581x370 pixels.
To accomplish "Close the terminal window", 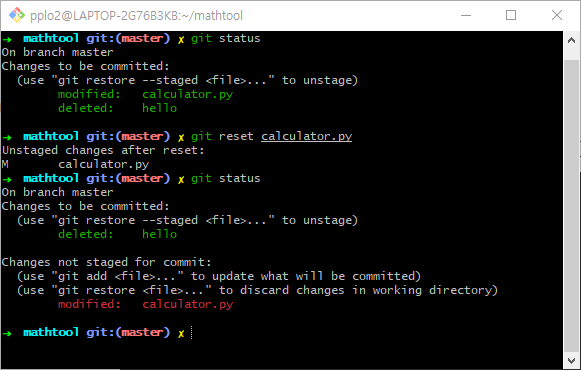I will [x=557, y=15].
